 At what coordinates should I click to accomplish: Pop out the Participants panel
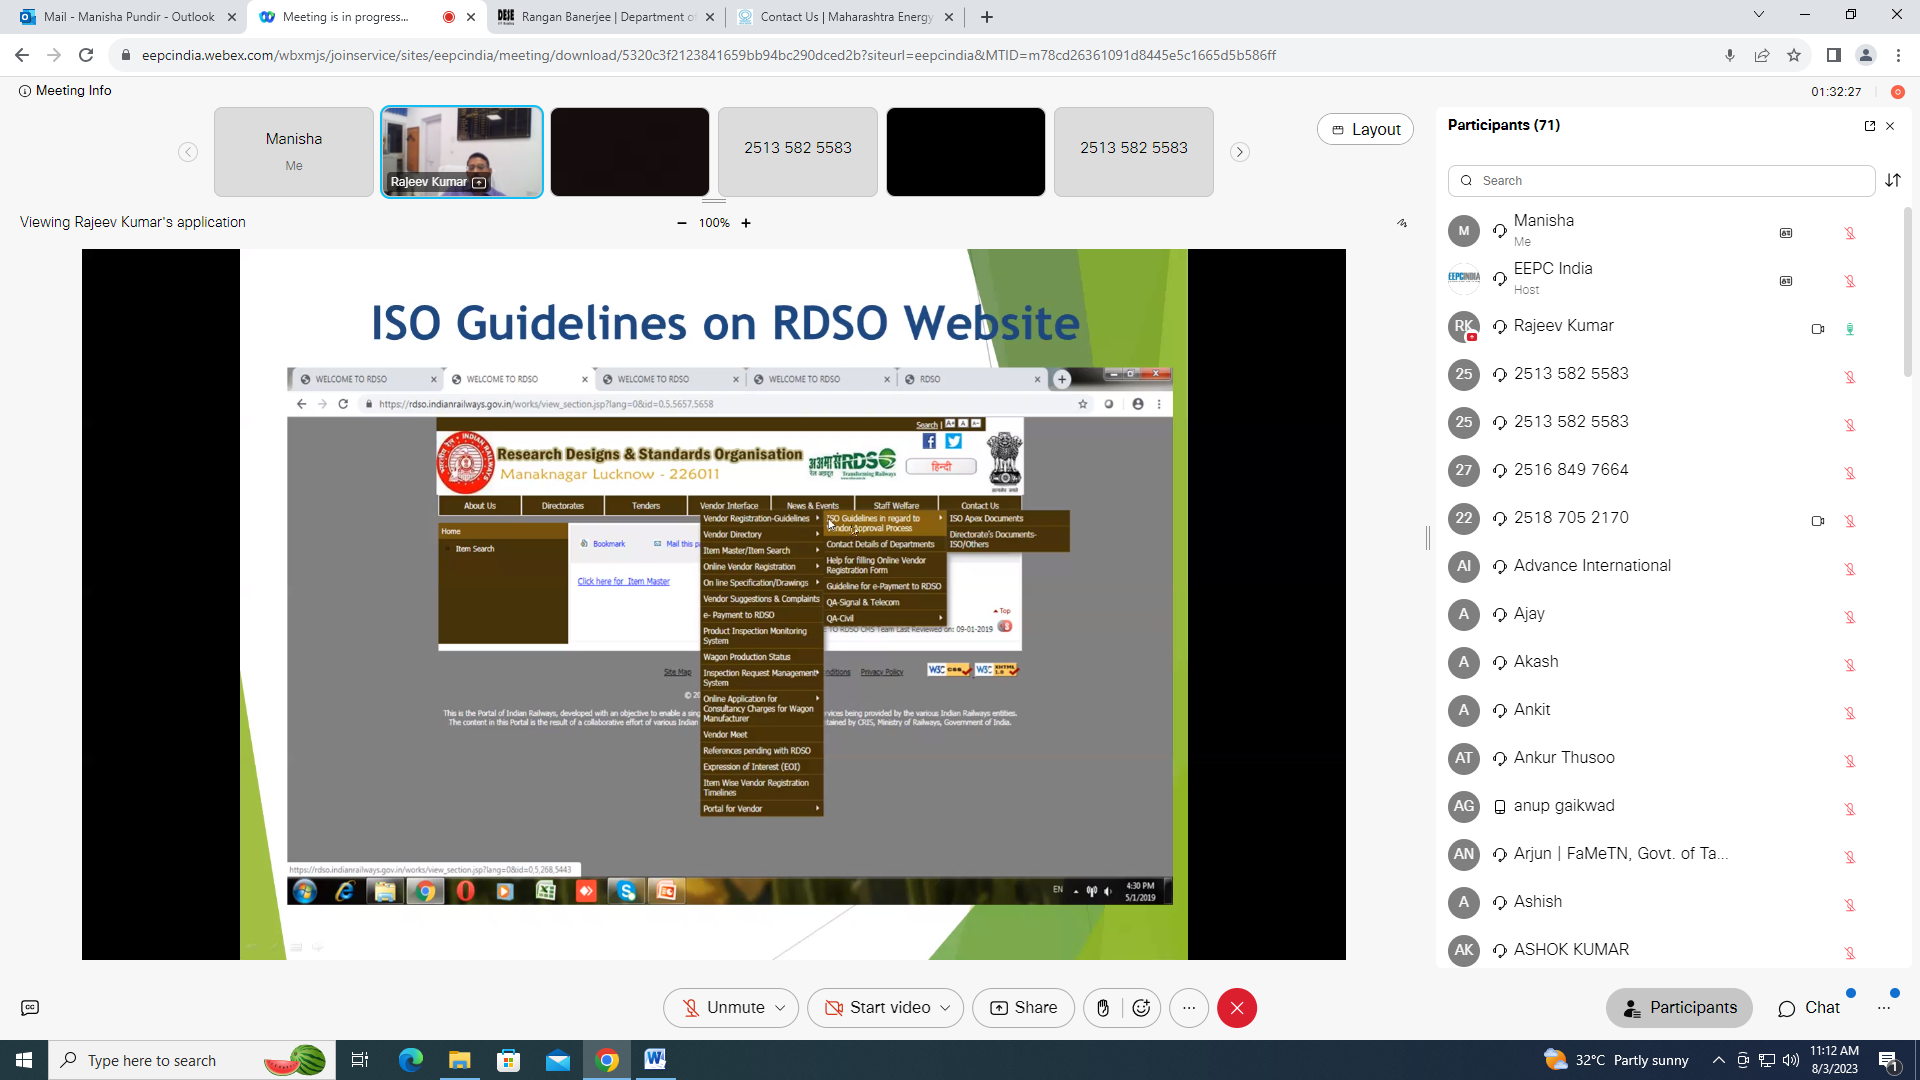(1870, 125)
